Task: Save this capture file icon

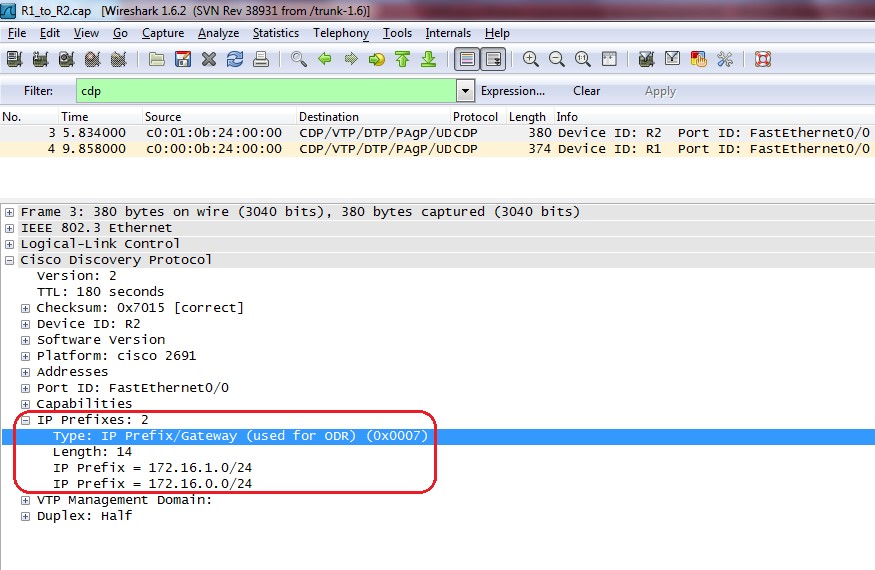Action: (182, 59)
